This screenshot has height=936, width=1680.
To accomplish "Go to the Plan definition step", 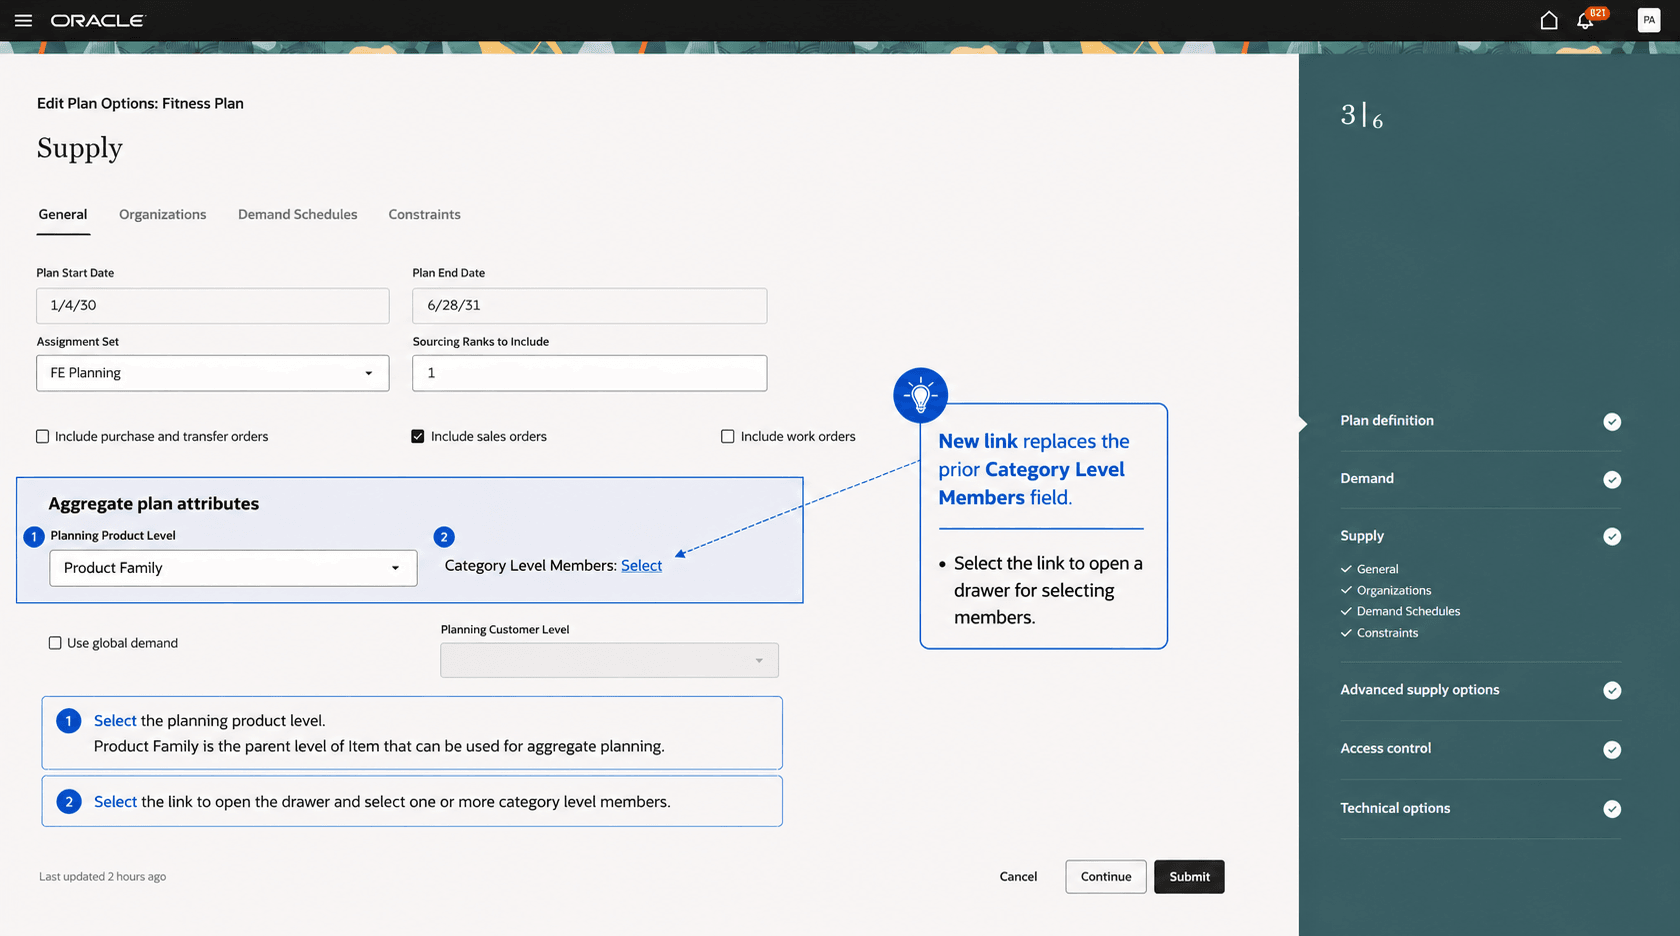I will (x=1387, y=421).
